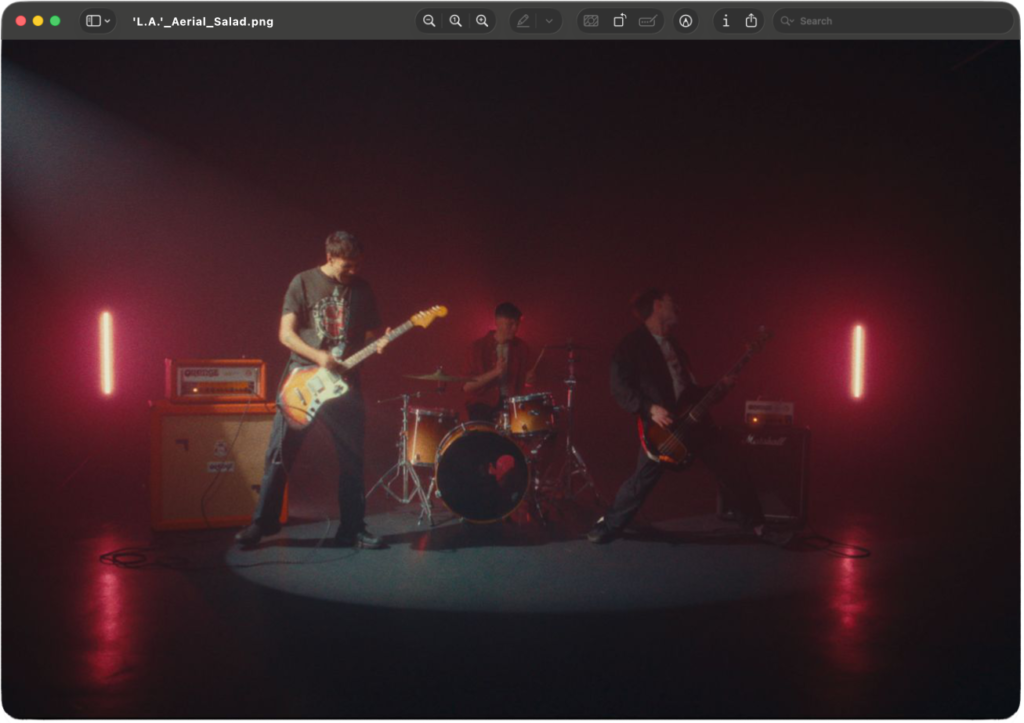1024x723 pixels.
Task: Click the form-filling icon beside Rotate
Action: pos(647,21)
